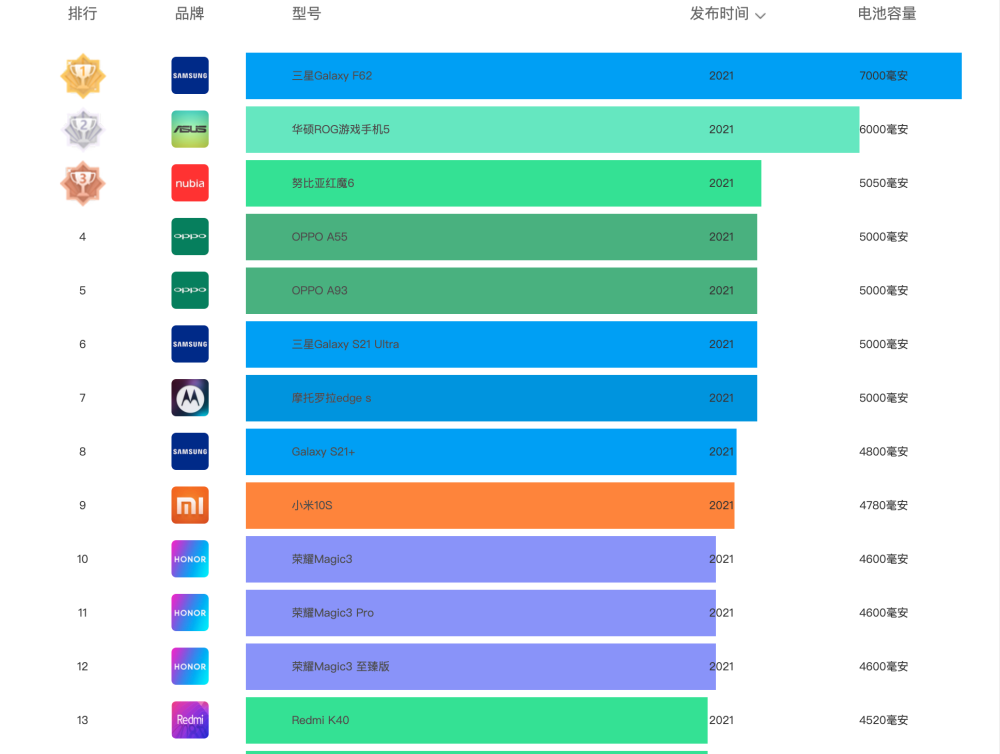Open the 华硕ROG游戏手机5 model link

[340, 130]
